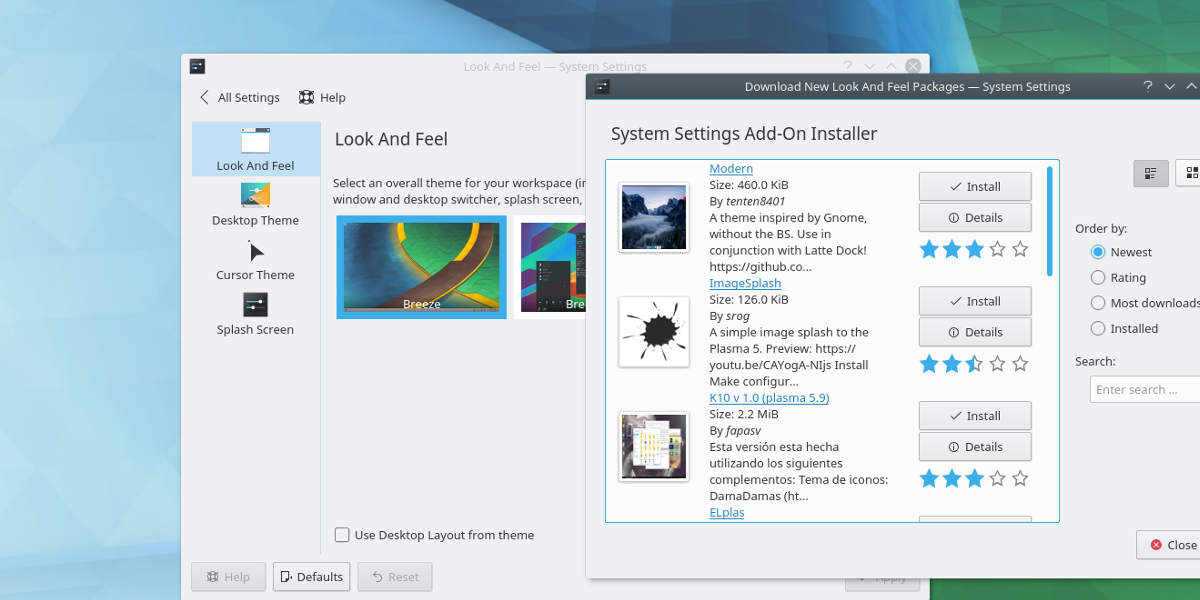Screen dimensions: 1200x600
Task: Open context help in download dialog titlebar
Action: click(x=1148, y=87)
